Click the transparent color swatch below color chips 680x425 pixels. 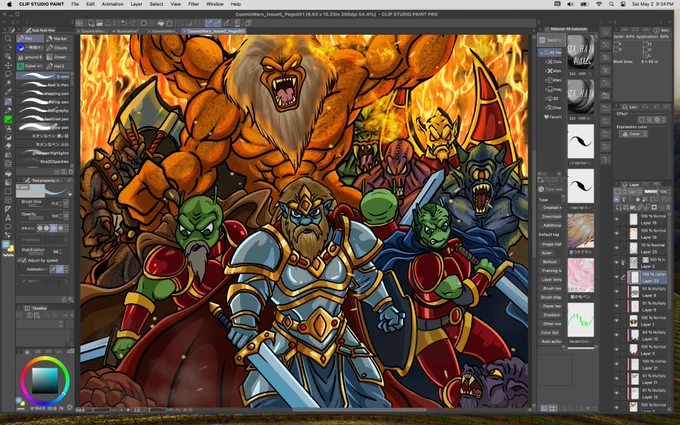click(x=8, y=256)
